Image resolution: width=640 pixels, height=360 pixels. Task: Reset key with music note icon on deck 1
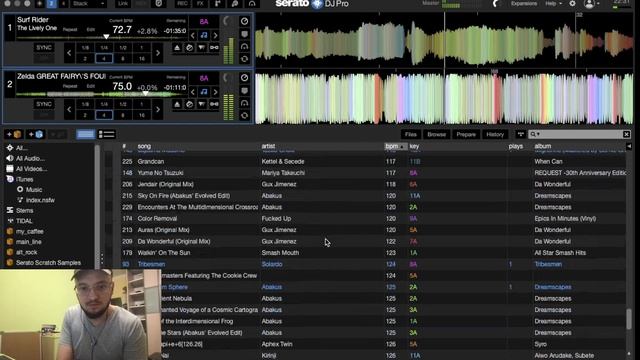coord(204,35)
